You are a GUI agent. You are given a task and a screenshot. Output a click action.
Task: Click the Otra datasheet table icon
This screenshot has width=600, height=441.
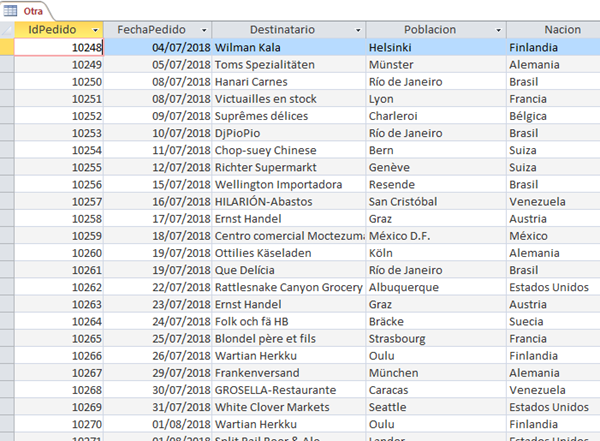(10, 11)
